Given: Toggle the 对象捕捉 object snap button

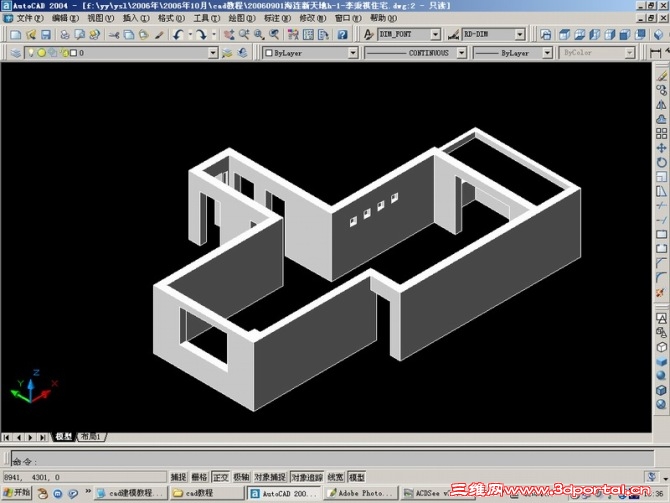Looking at the screenshot, I should (270, 477).
